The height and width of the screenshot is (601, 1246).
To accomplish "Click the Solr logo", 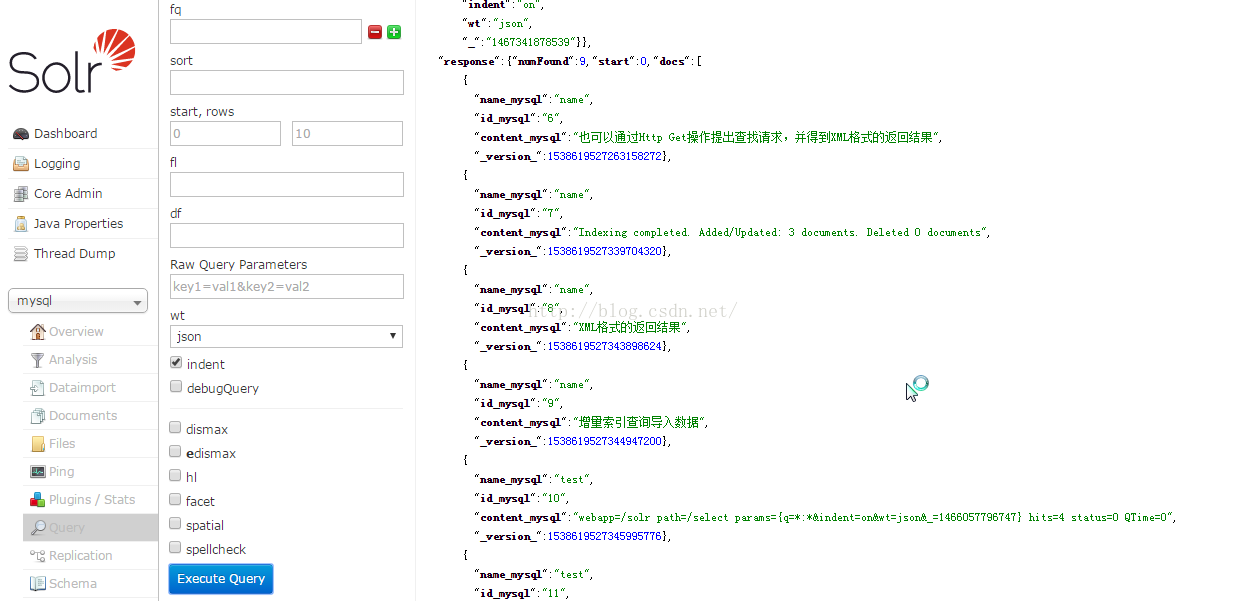I will coord(72,61).
